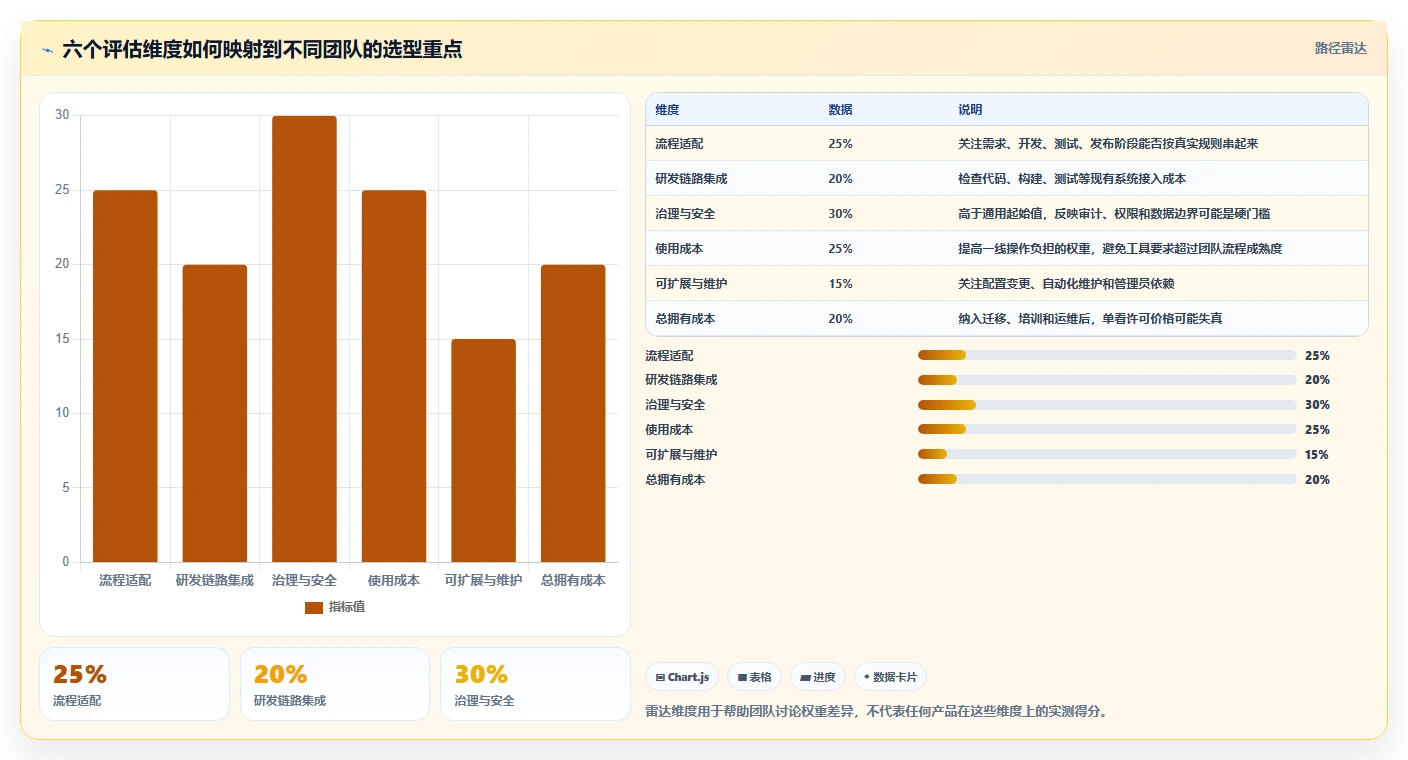Viewport: 1408px width, 760px height.
Task: Click the 流程适配 progress bar
Action: click(1107, 355)
